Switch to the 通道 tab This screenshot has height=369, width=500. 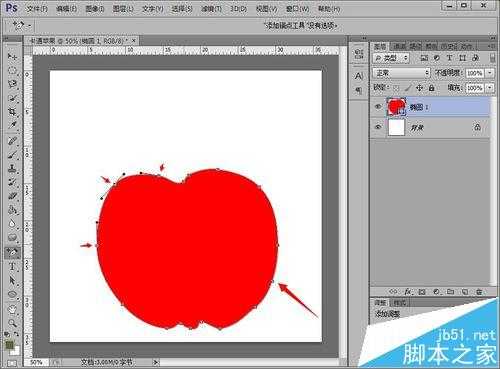coord(399,46)
